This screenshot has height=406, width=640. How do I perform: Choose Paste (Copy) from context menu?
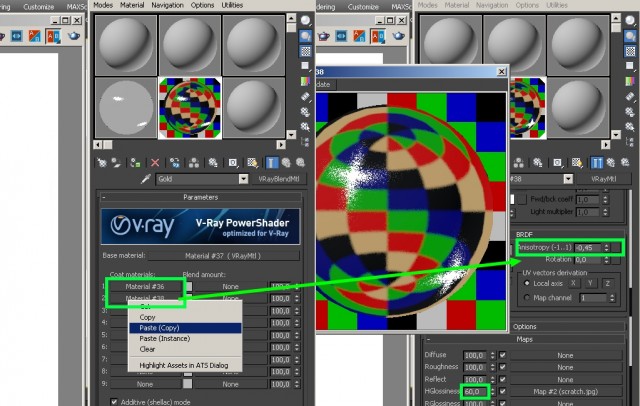(x=185, y=328)
